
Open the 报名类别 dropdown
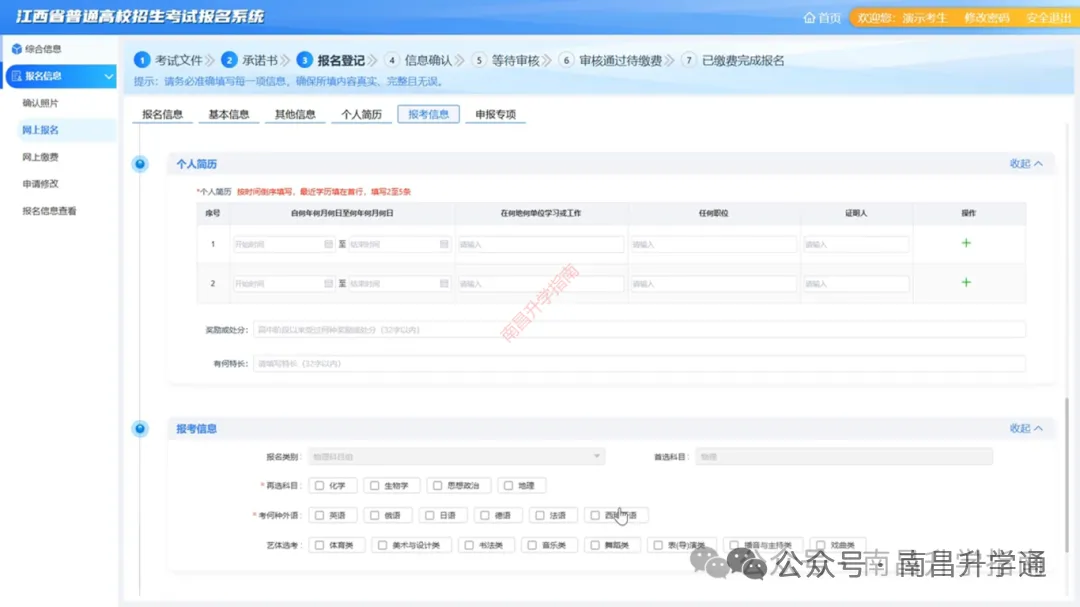457,456
